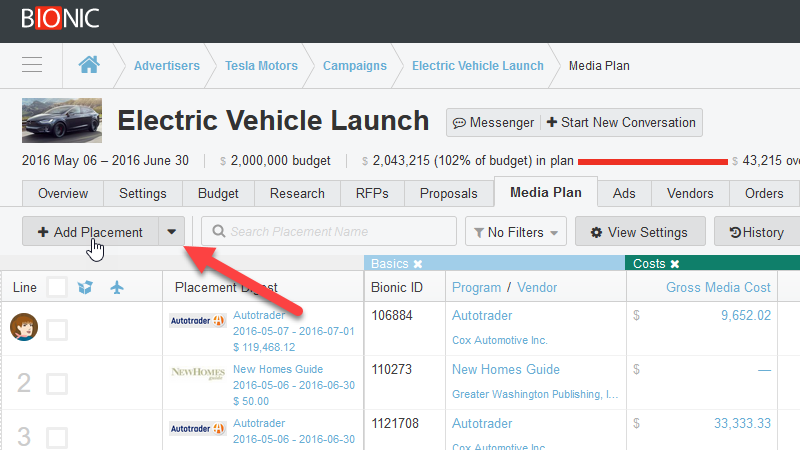800x450 pixels.
Task: Open the Settings tab
Action: pyautogui.click(x=143, y=193)
